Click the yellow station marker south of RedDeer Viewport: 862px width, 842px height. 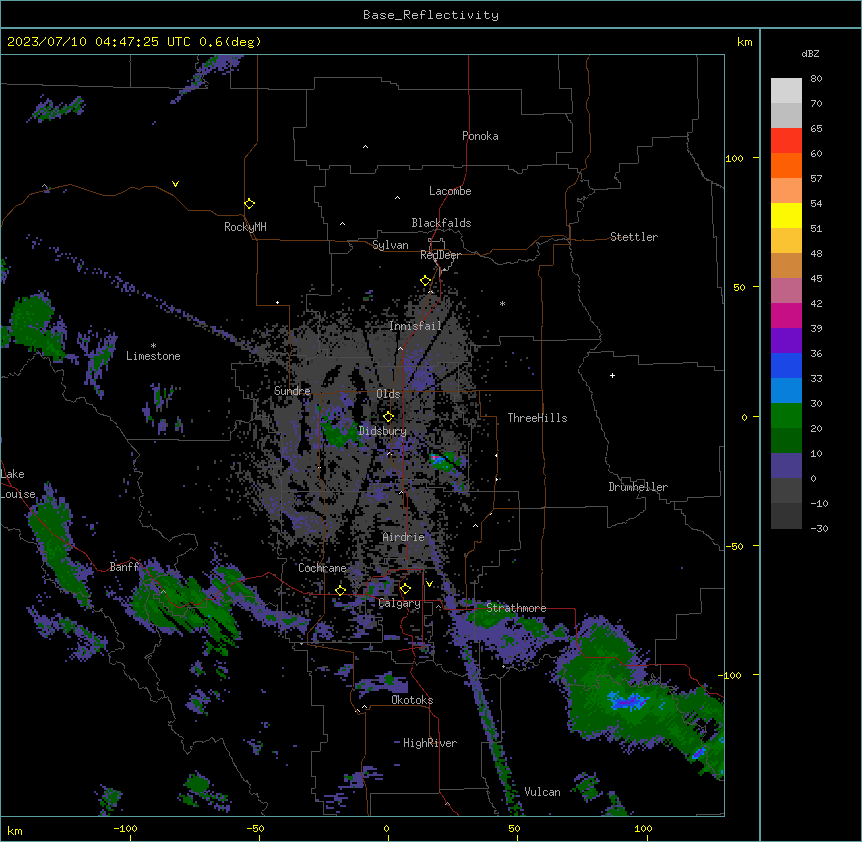tap(426, 281)
